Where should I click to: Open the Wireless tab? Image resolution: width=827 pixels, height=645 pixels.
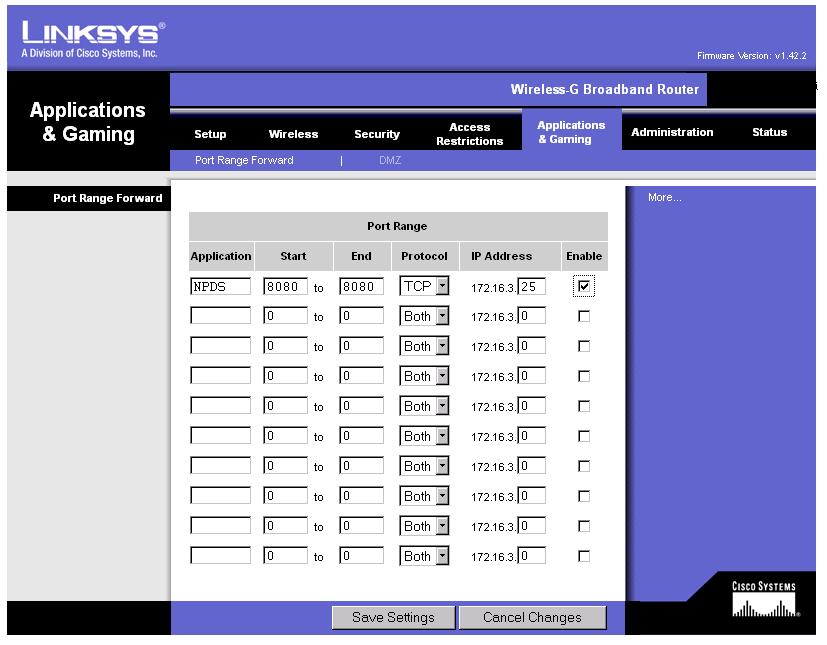293,134
